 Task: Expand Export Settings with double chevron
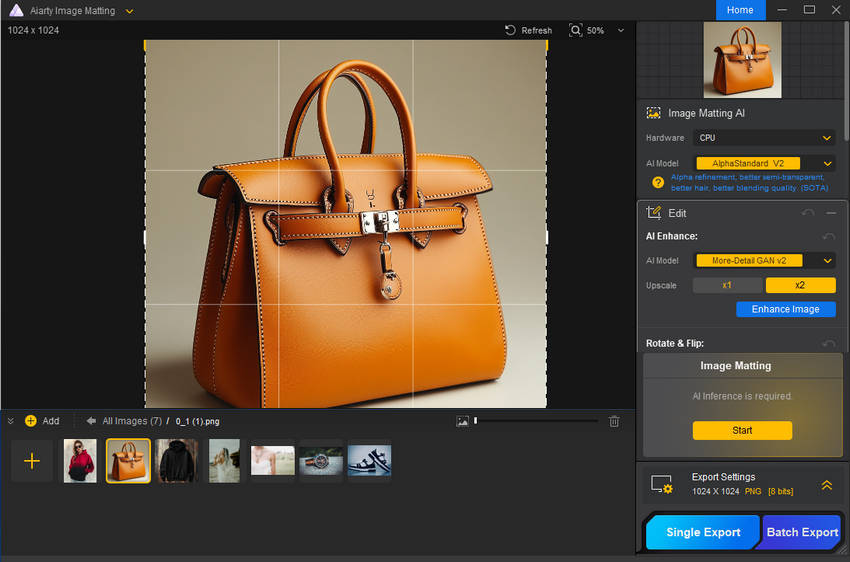tap(827, 485)
